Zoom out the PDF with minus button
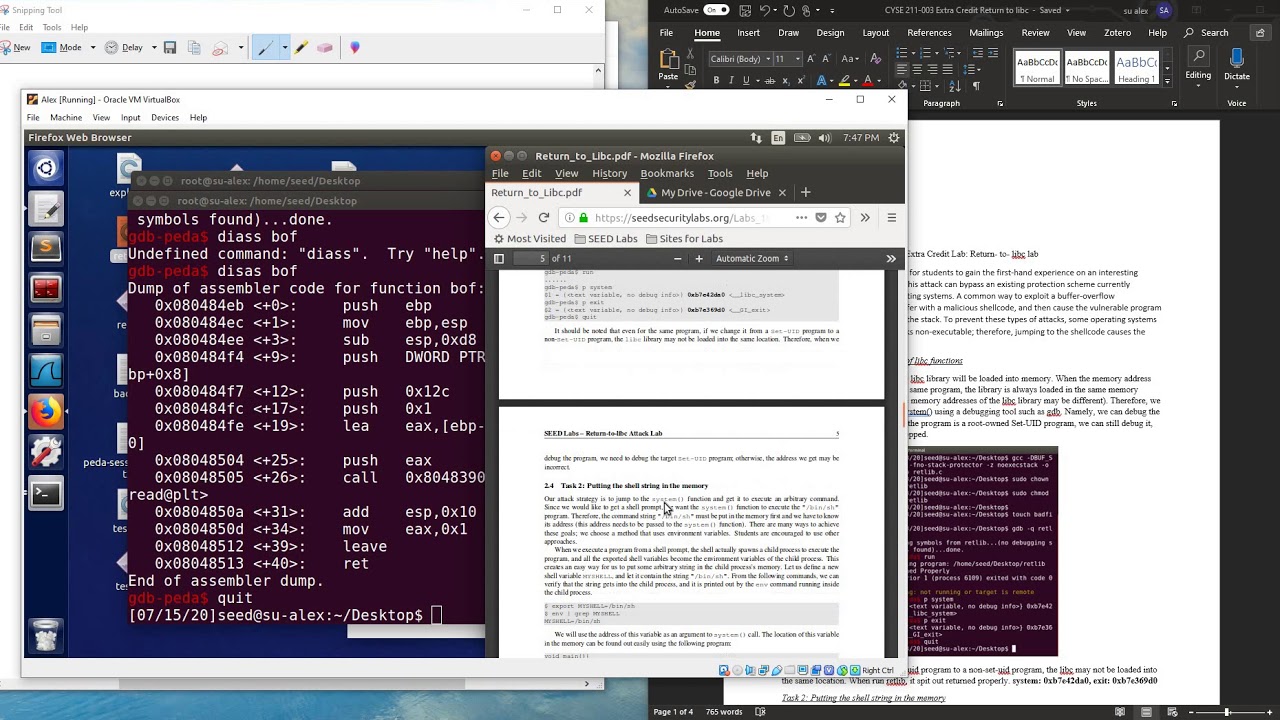The image size is (1280, 720). coord(677,259)
